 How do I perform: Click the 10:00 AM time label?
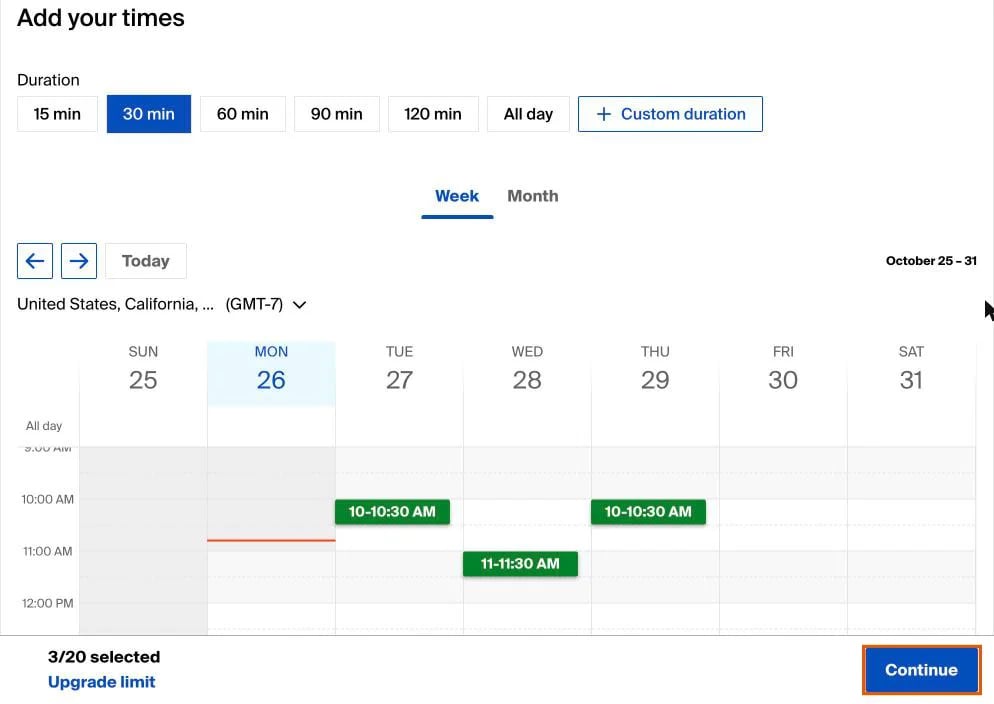tap(48, 499)
